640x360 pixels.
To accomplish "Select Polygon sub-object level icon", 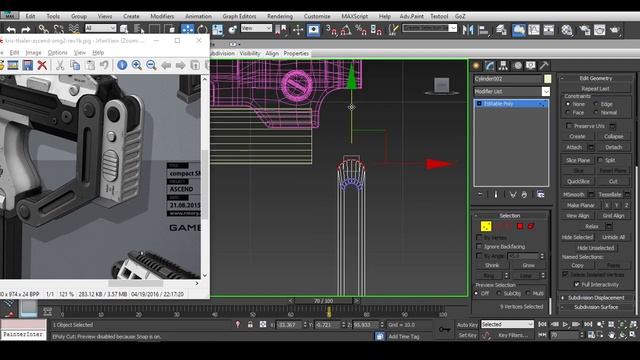I will (520, 226).
